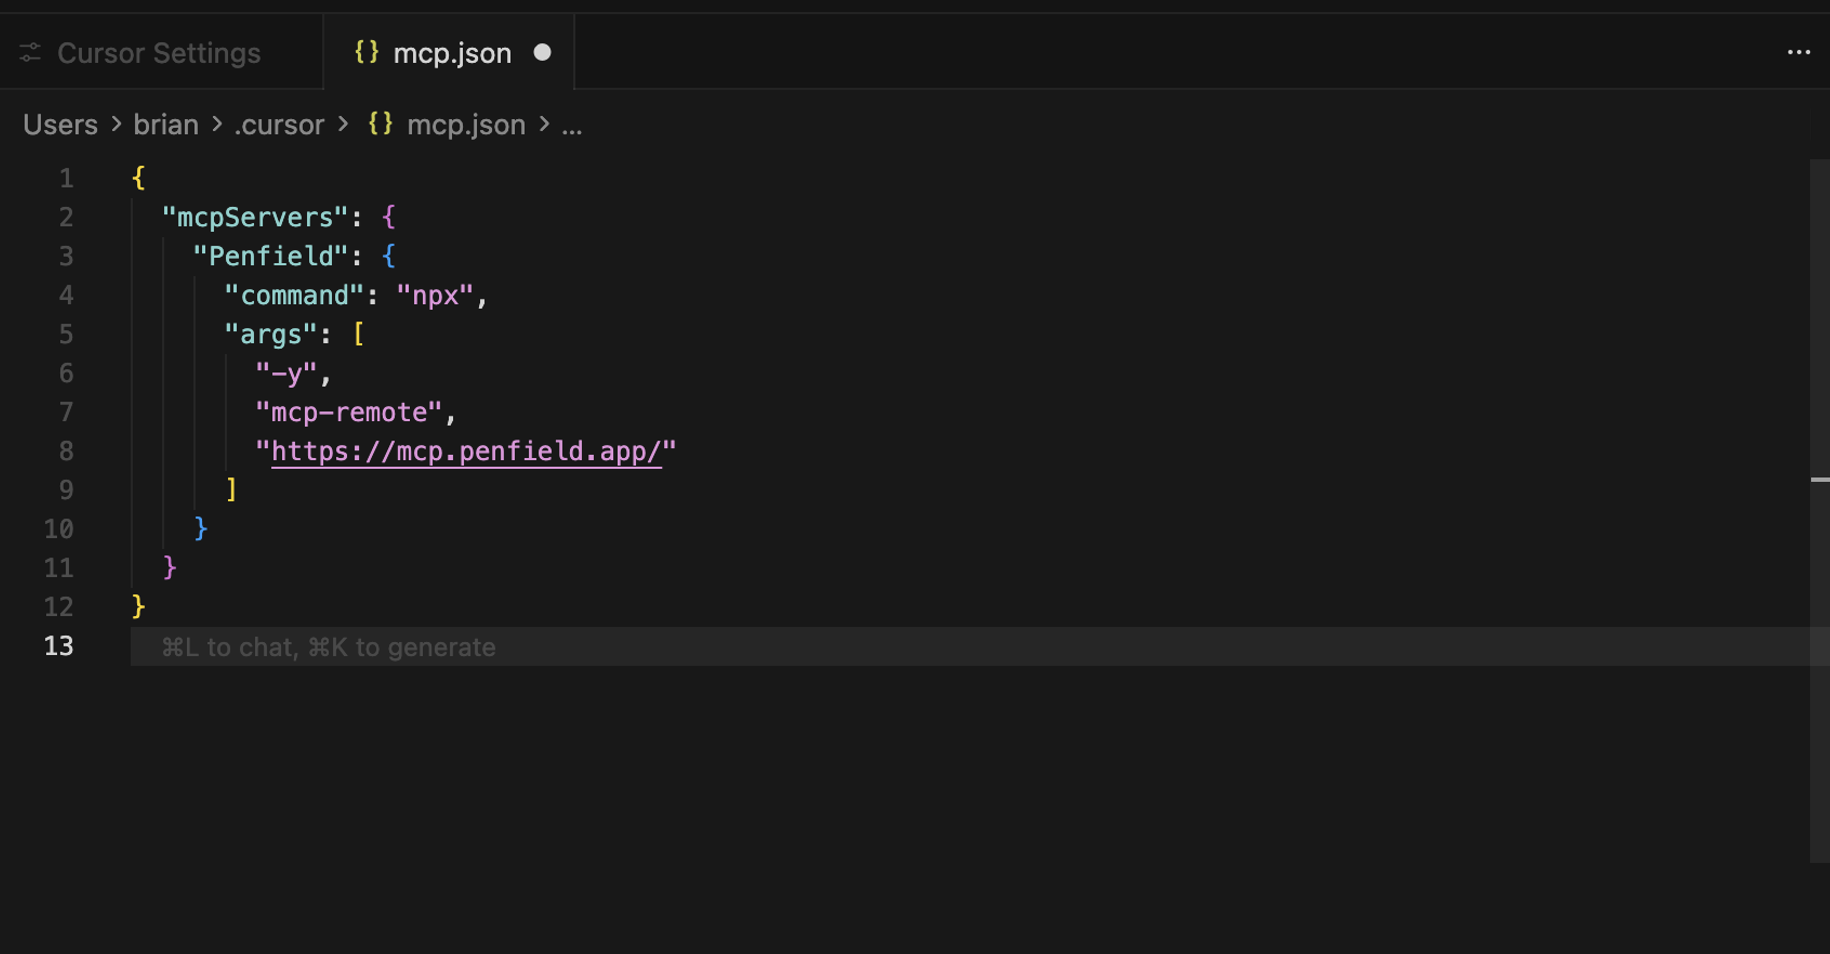
Task: Click the "-y" argument text
Action: pos(286,373)
